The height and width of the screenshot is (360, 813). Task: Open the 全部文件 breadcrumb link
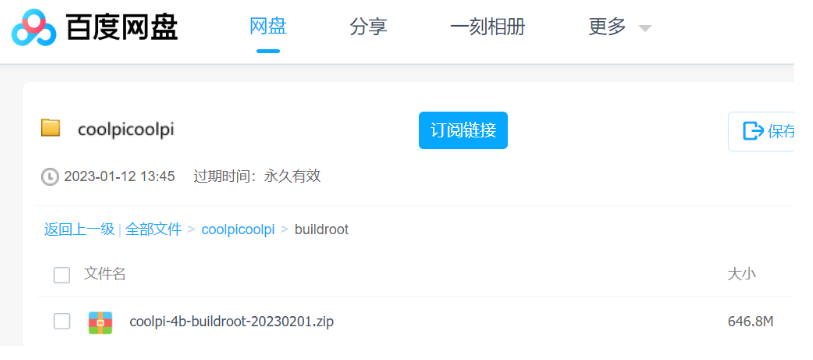[153, 229]
